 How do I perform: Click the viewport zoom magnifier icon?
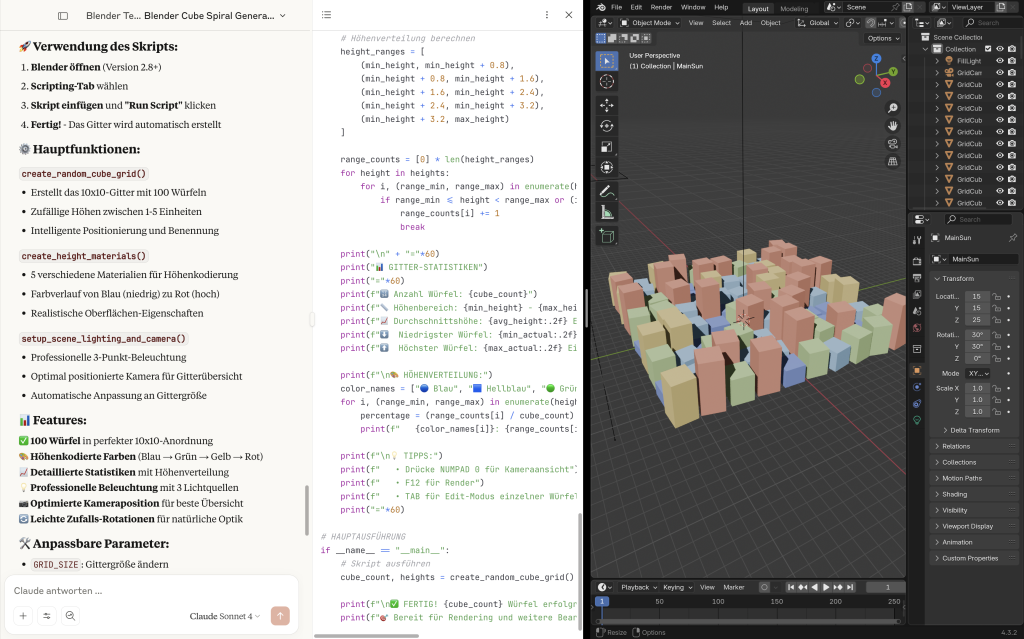pos(893,108)
